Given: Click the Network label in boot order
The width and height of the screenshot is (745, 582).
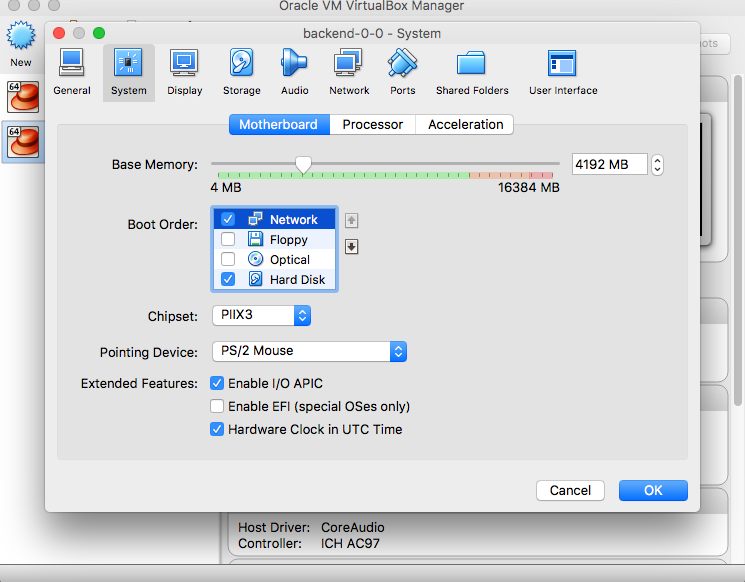Looking at the screenshot, I should tap(294, 219).
